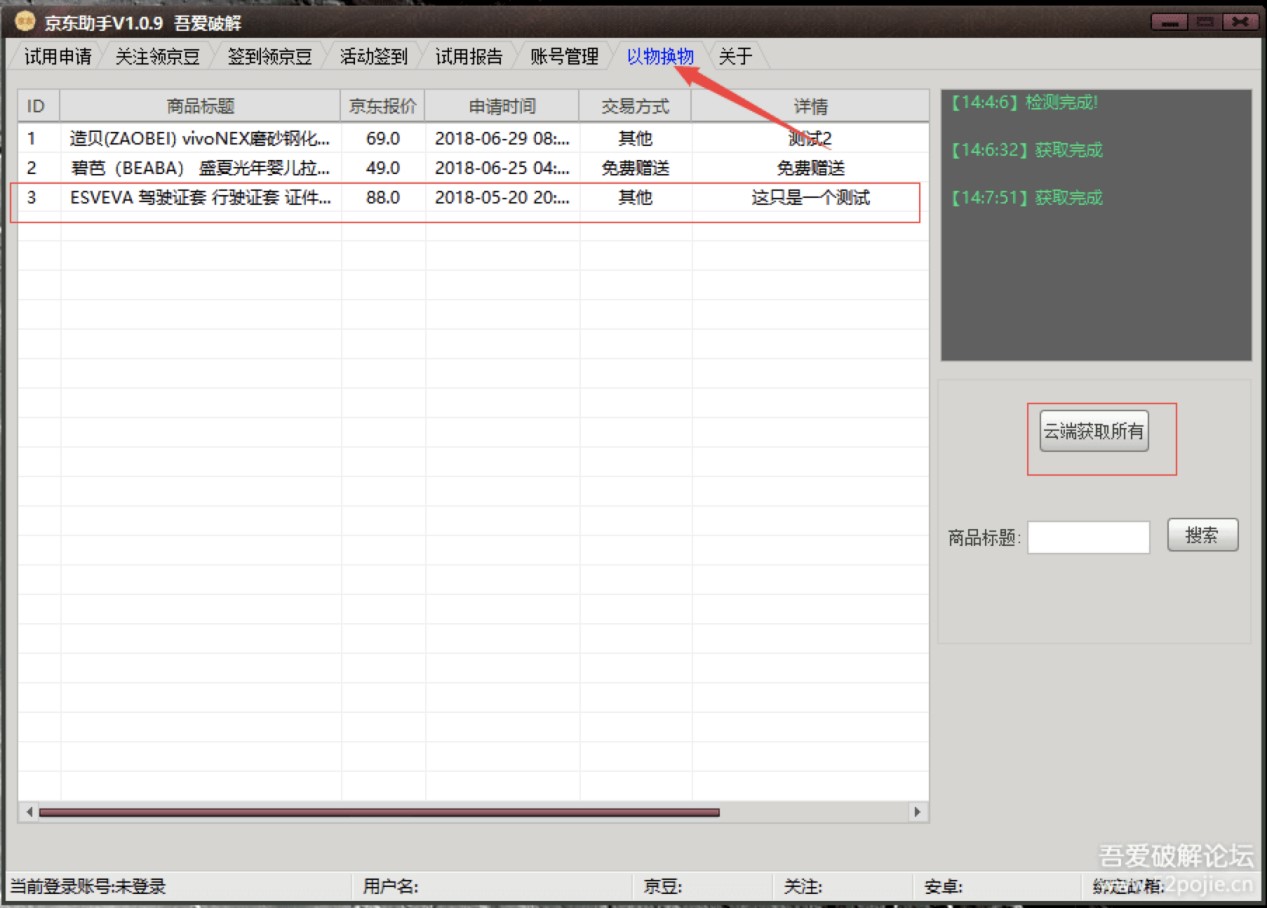Open the 试用申请 tab
1267x908 pixels.
pos(58,57)
